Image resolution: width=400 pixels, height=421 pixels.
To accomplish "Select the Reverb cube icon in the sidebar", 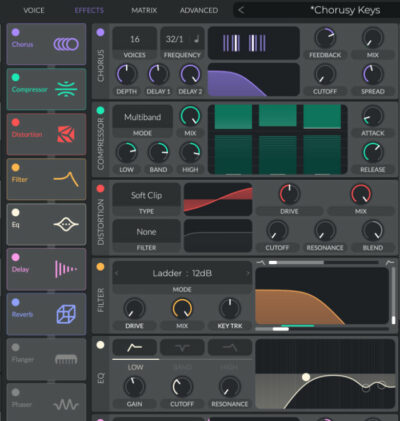I will point(66,314).
